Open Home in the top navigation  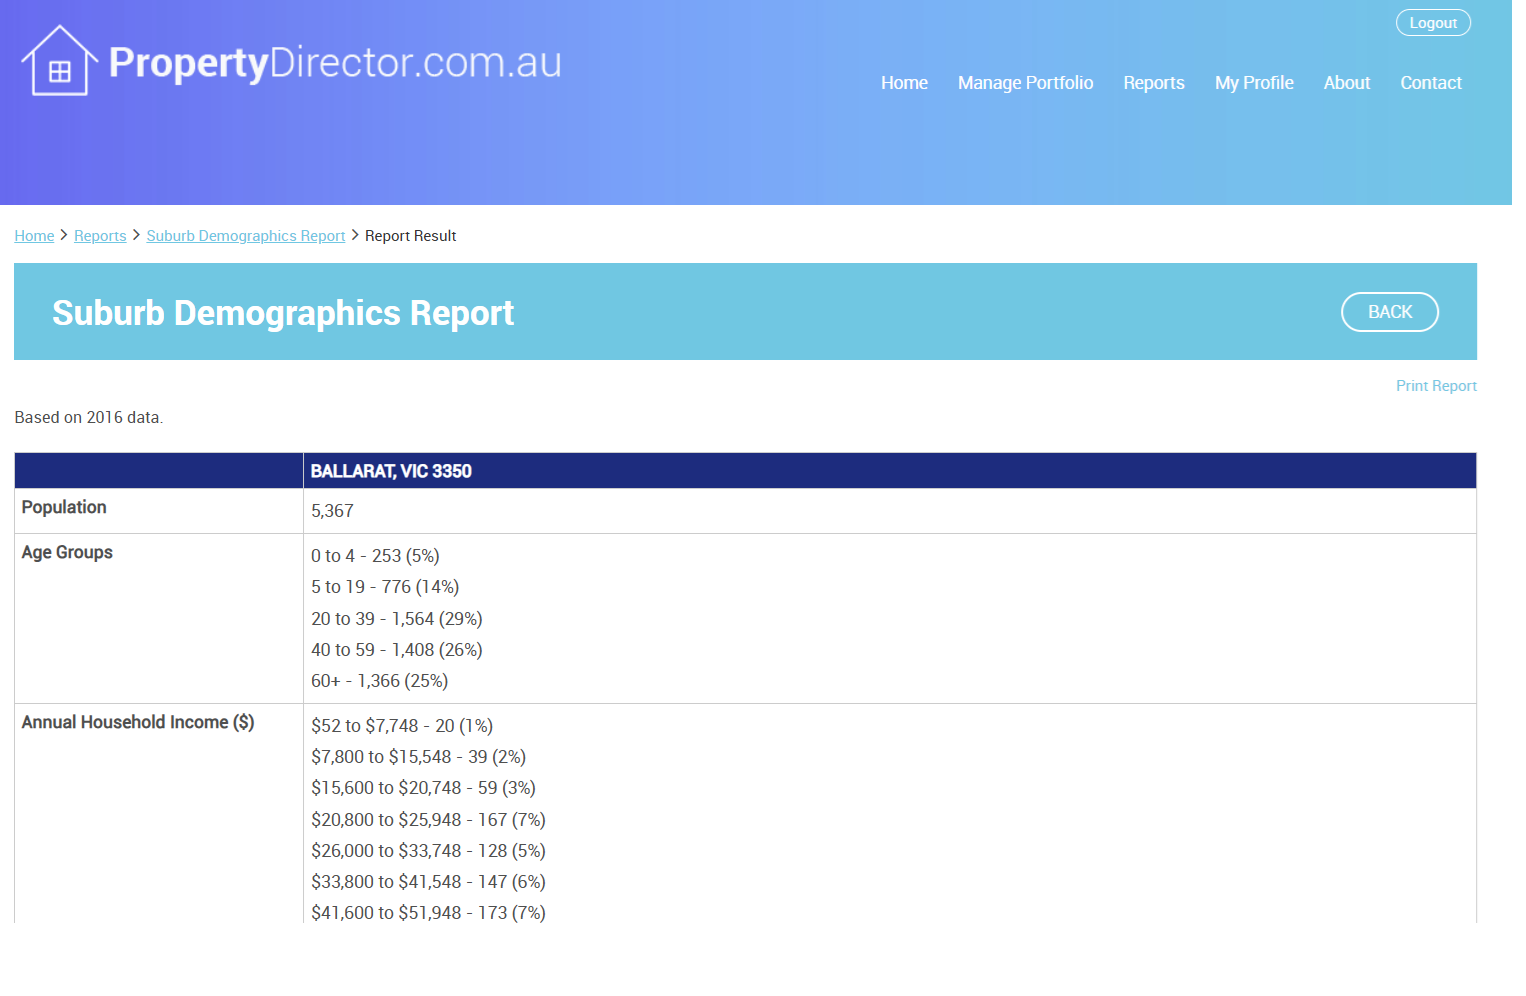point(904,83)
